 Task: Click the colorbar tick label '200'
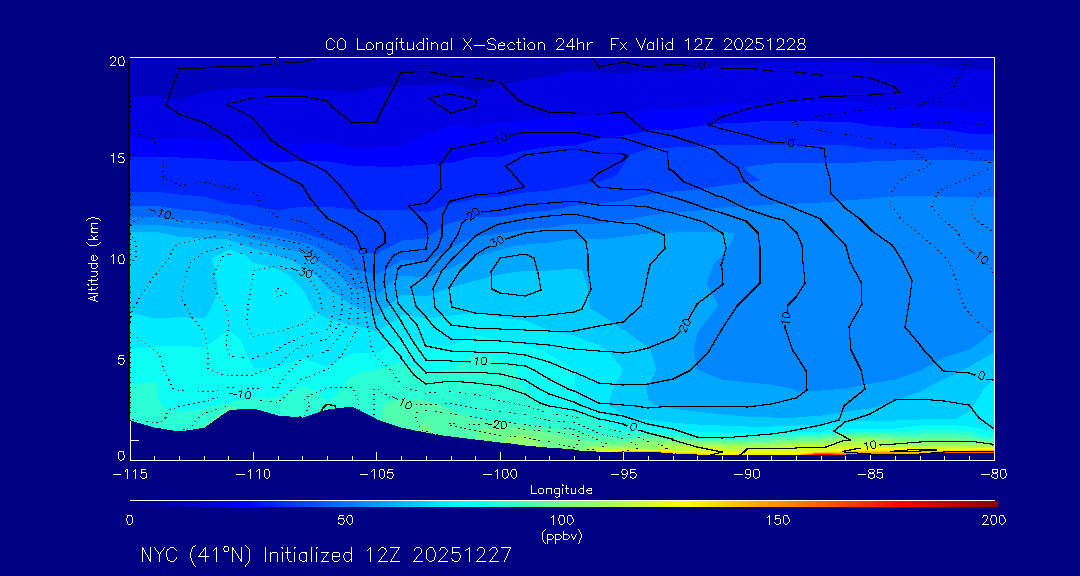coord(993,520)
